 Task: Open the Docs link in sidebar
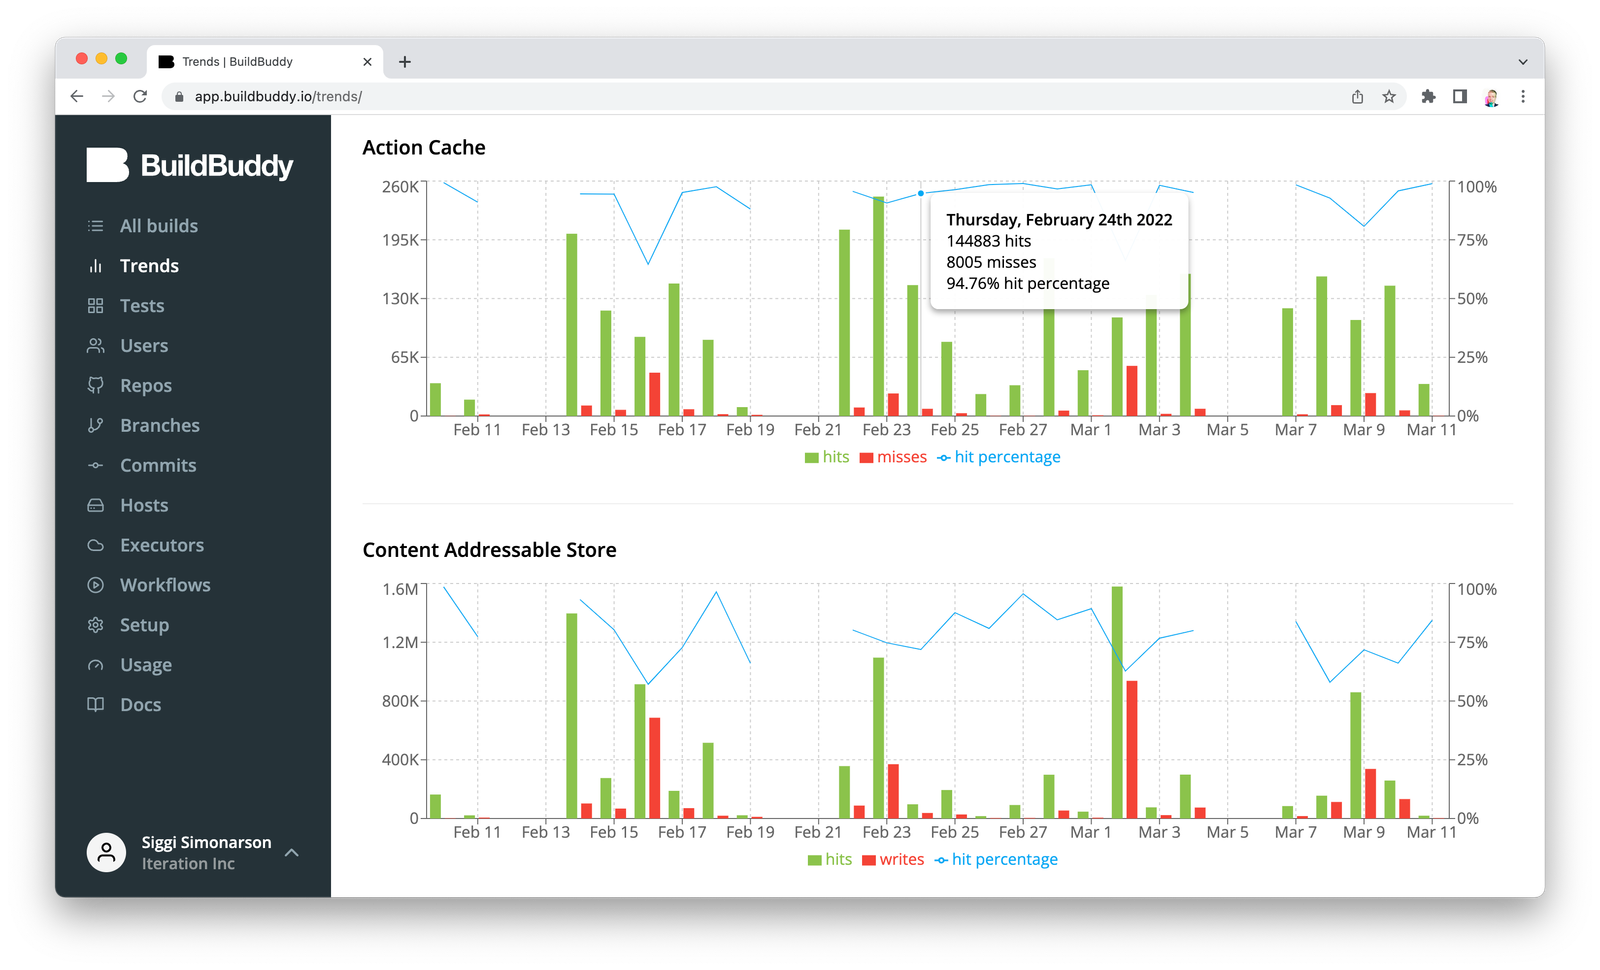140,705
